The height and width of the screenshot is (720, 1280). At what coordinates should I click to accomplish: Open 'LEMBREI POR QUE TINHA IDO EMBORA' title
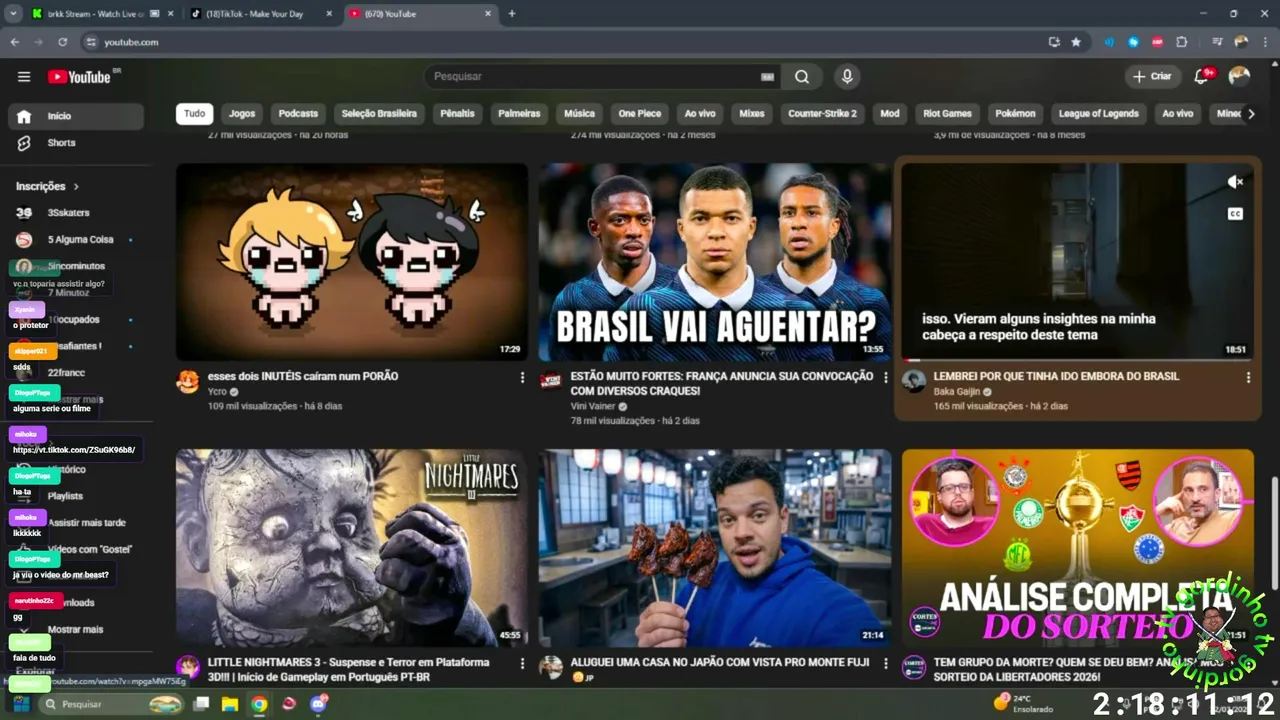click(1056, 376)
